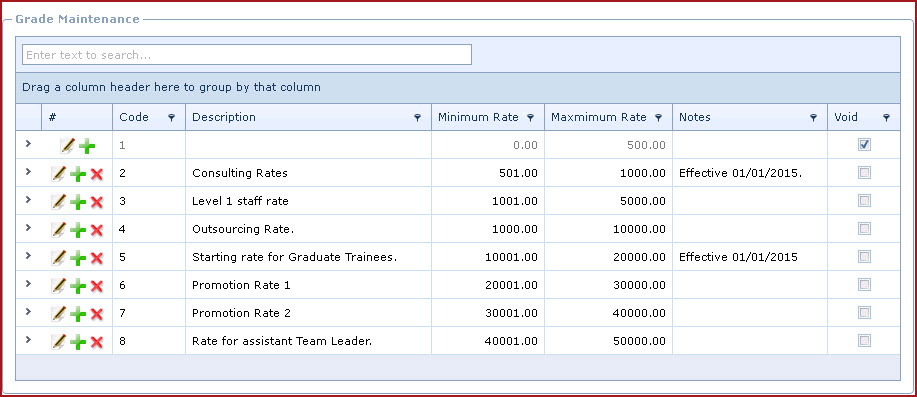Delete the Level 1 staff rate row
This screenshot has width=917, height=397.
pyautogui.click(x=97, y=202)
